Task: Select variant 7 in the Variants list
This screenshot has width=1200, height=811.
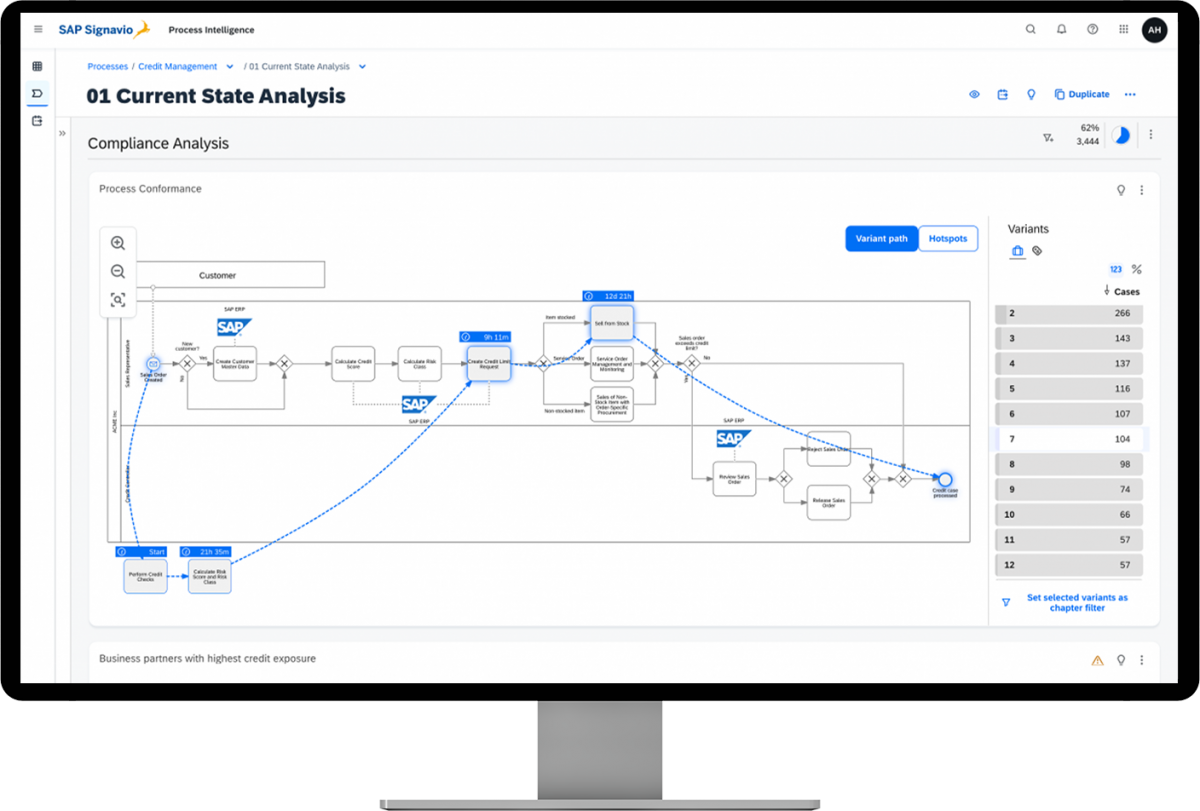Action: pos(1068,439)
